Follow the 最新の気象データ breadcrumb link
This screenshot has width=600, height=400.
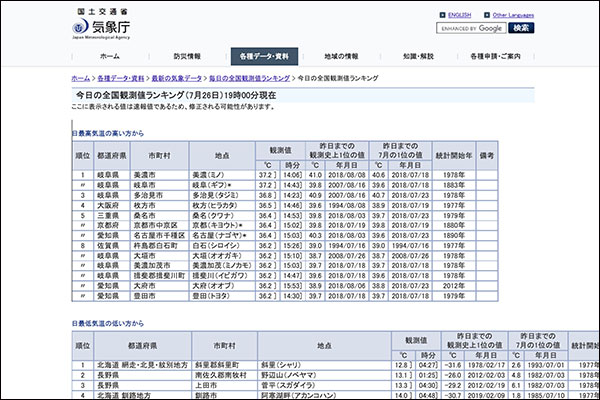[x=176, y=77]
